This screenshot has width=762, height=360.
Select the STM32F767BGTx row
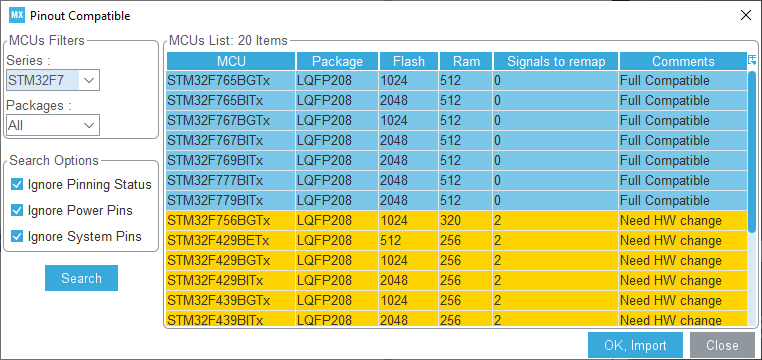(x=457, y=120)
